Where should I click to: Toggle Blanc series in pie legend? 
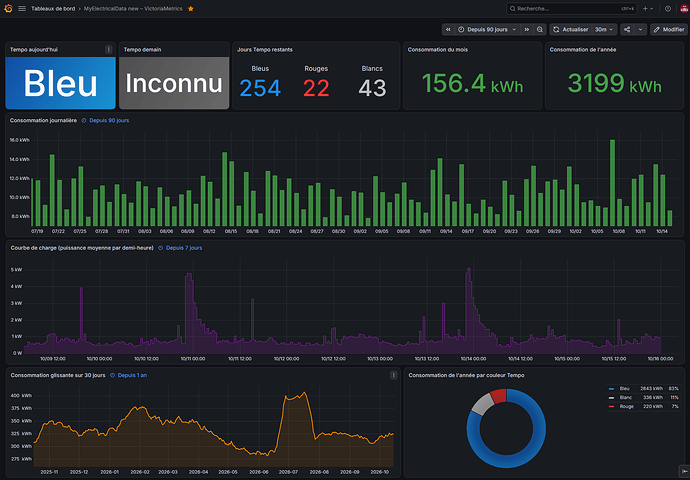(625, 397)
